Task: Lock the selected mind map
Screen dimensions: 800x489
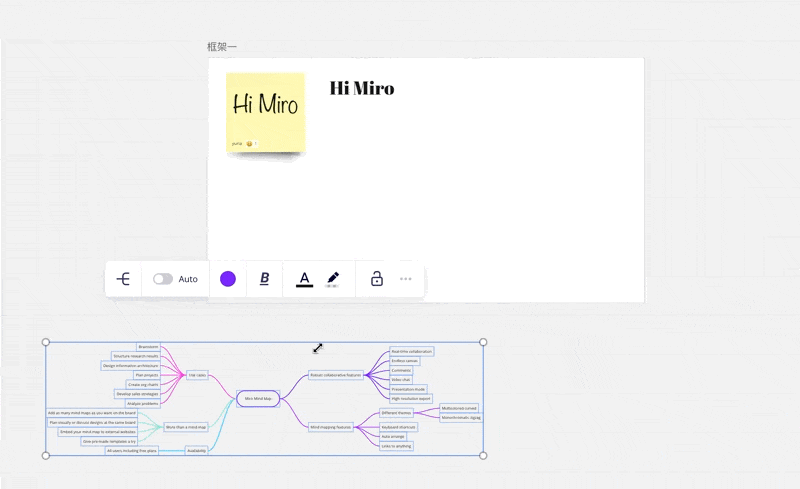Action: 377,279
